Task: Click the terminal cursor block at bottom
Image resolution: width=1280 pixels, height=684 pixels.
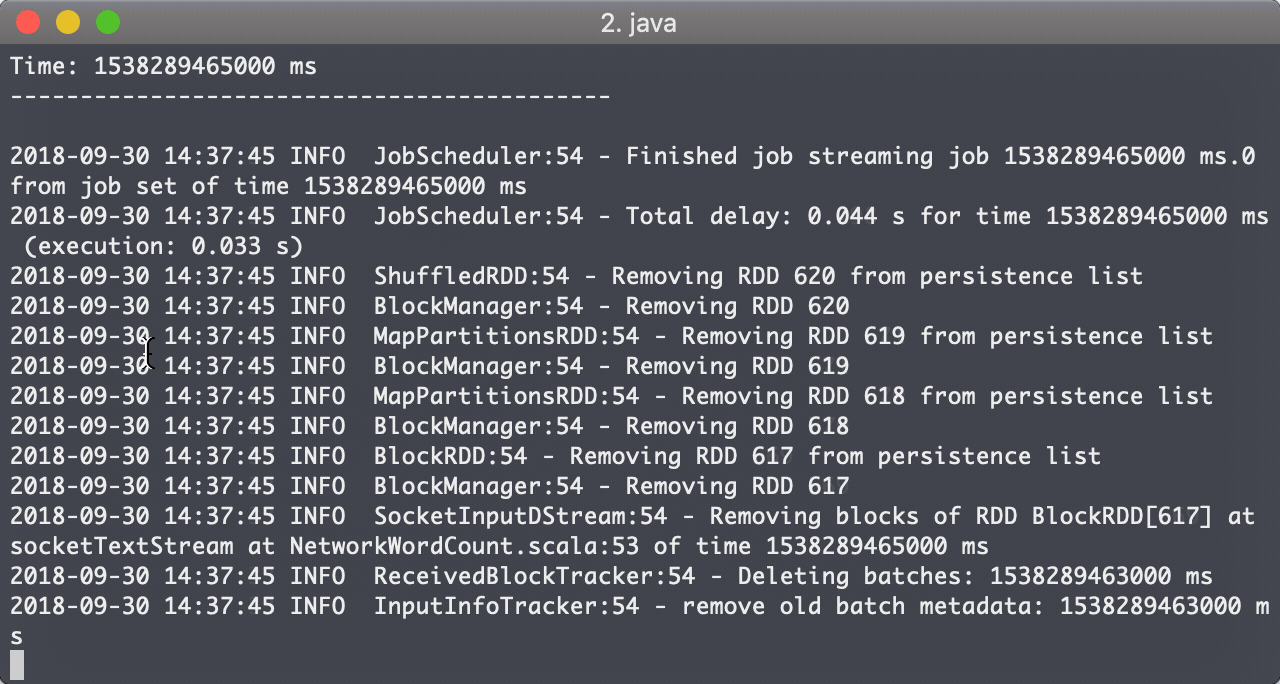Action: (16, 666)
